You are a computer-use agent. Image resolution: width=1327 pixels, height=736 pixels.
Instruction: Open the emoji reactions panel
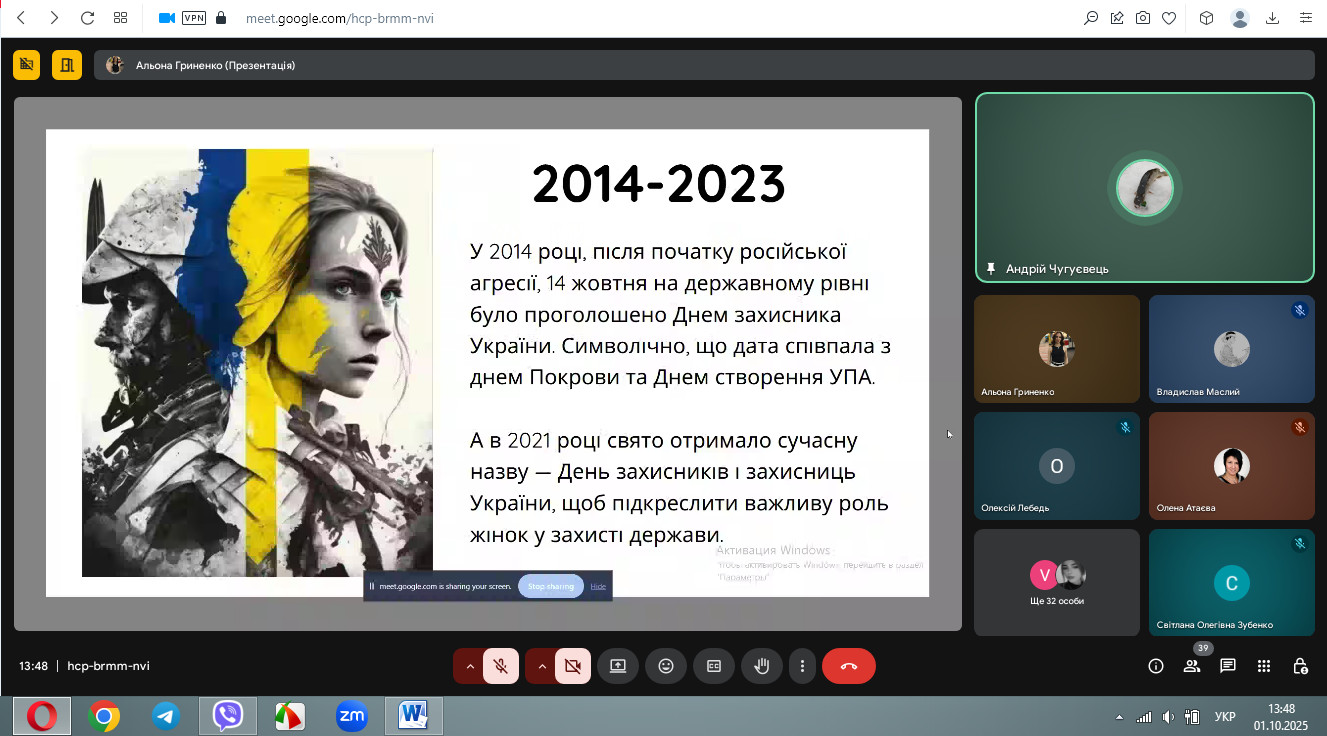(665, 666)
